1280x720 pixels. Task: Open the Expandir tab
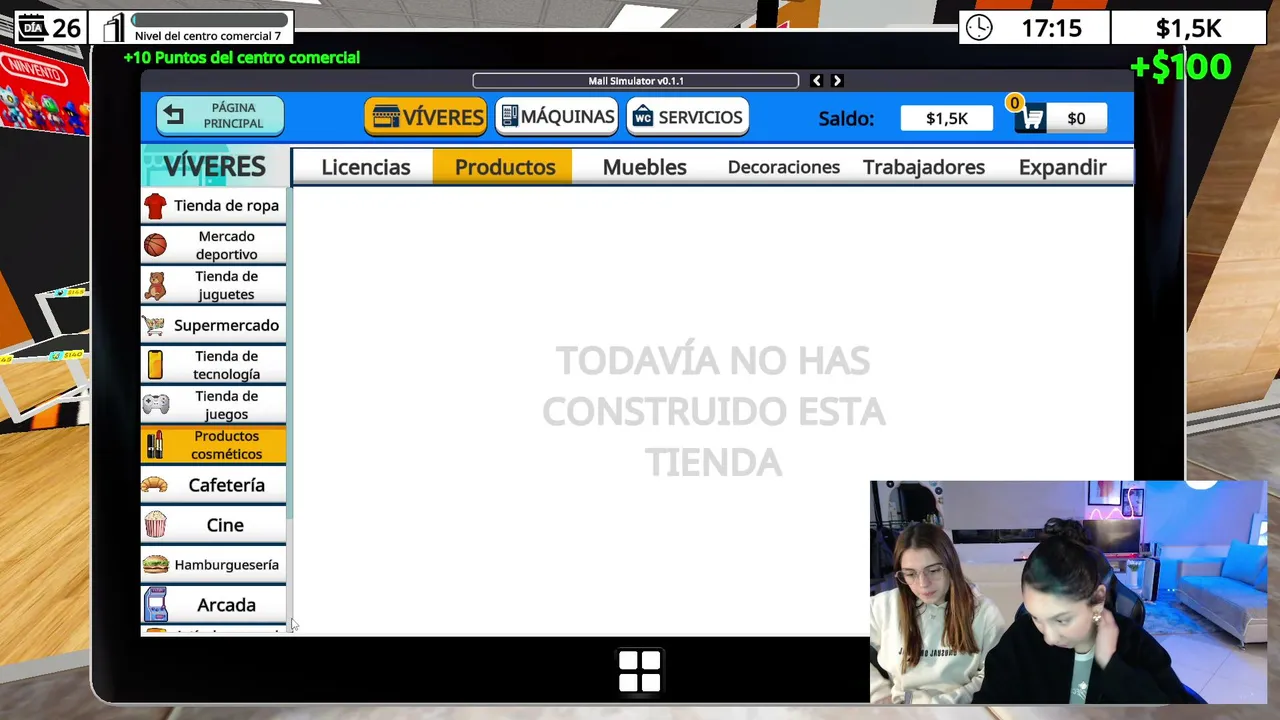click(1062, 167)
